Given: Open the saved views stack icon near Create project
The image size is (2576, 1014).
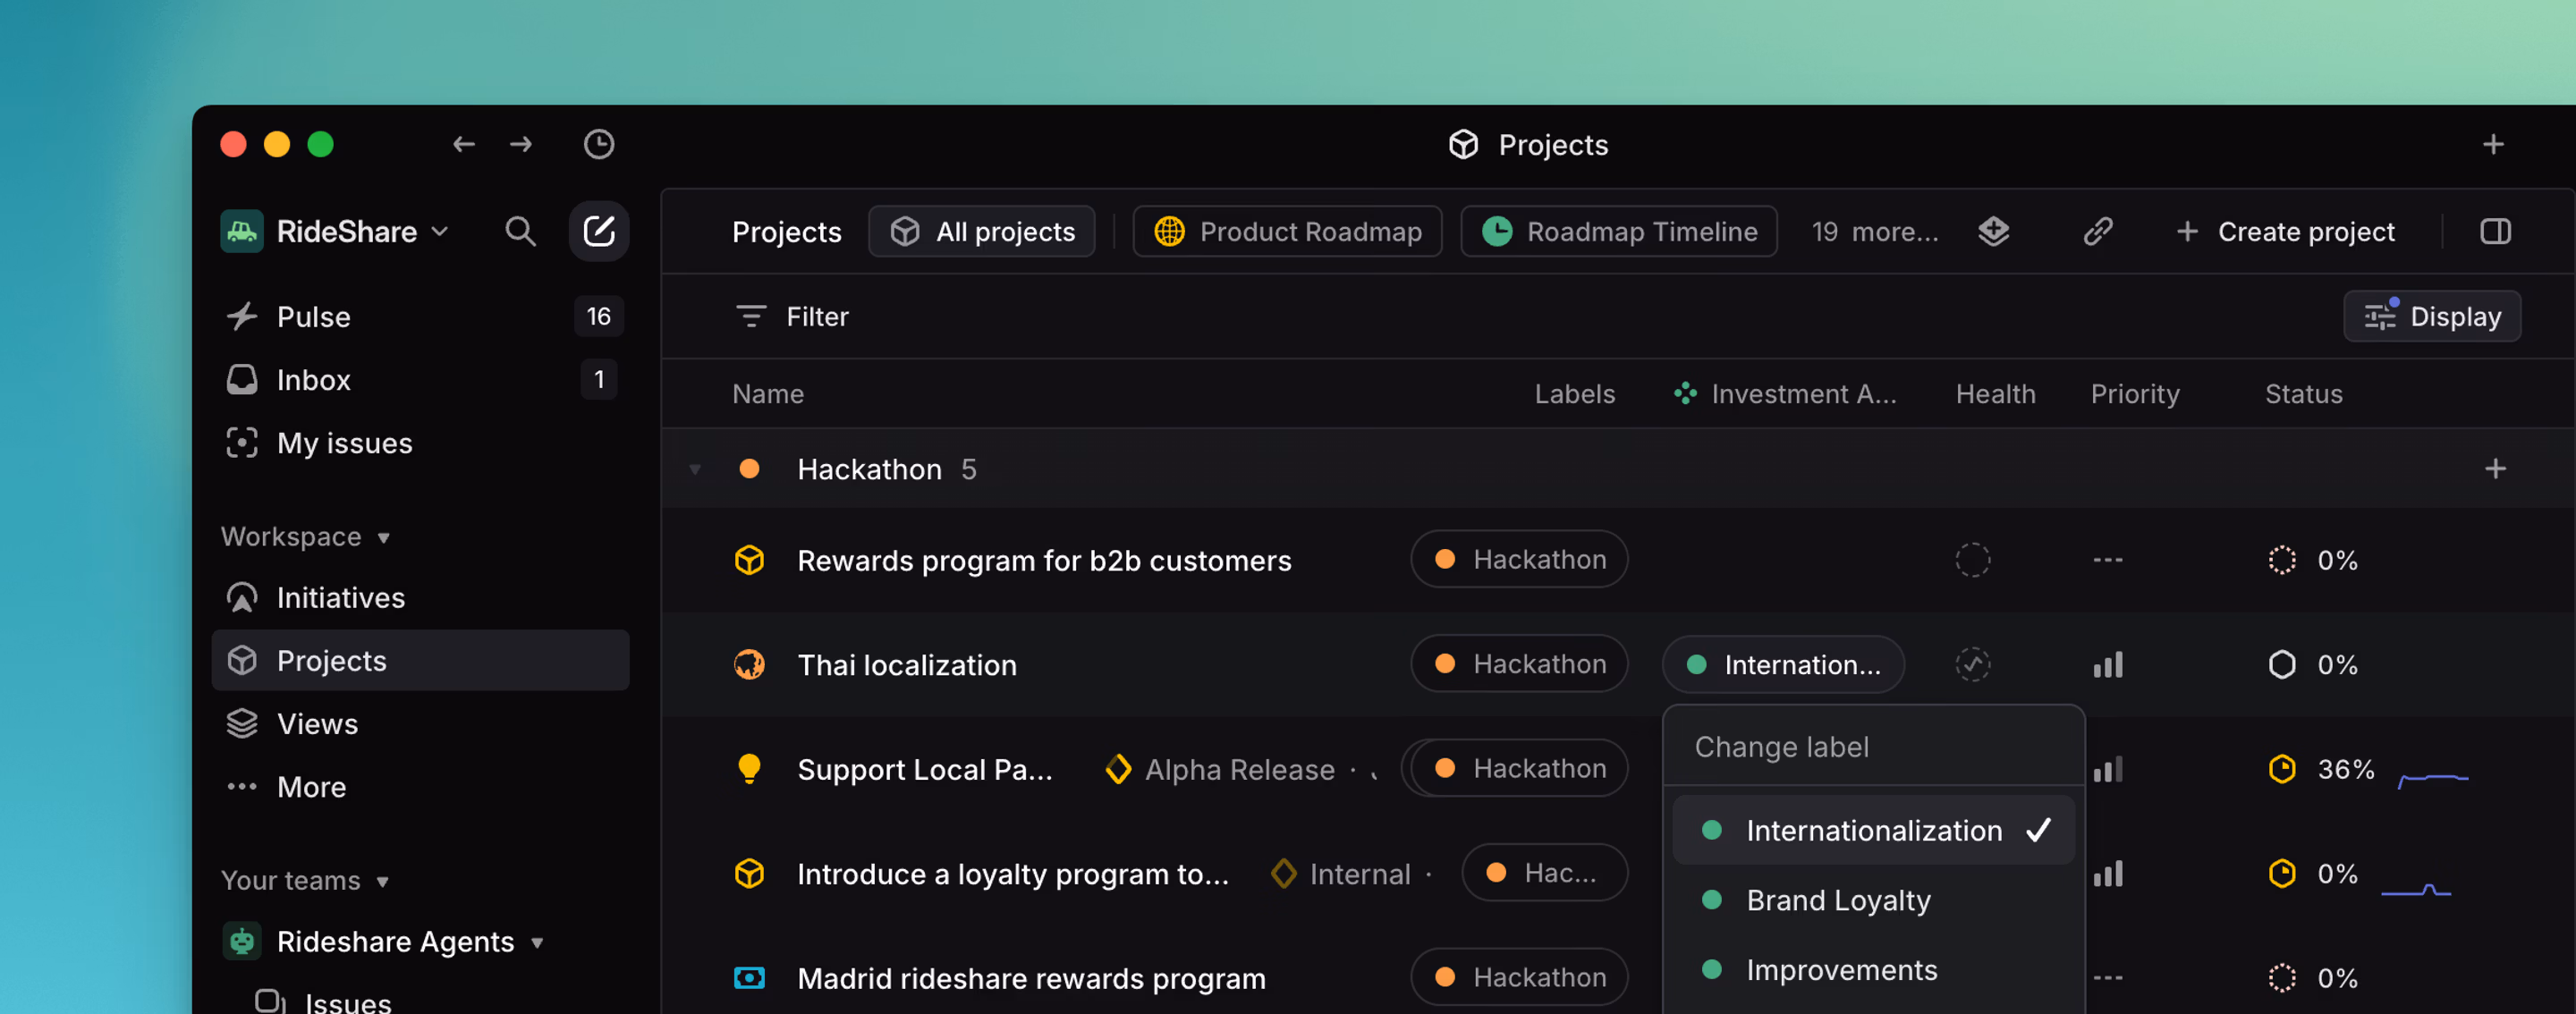Looking at the screenshot, I should [x=1993, y=231].
